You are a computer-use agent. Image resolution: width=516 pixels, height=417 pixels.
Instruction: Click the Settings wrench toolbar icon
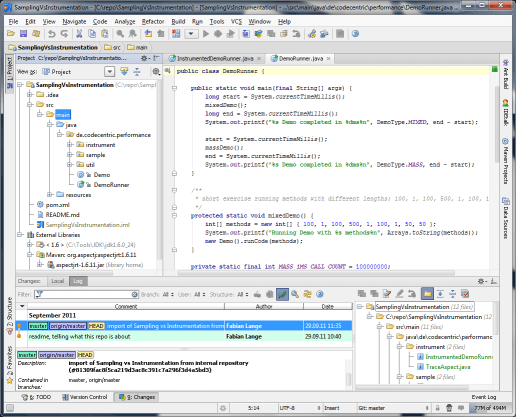[x=312, y=34]
